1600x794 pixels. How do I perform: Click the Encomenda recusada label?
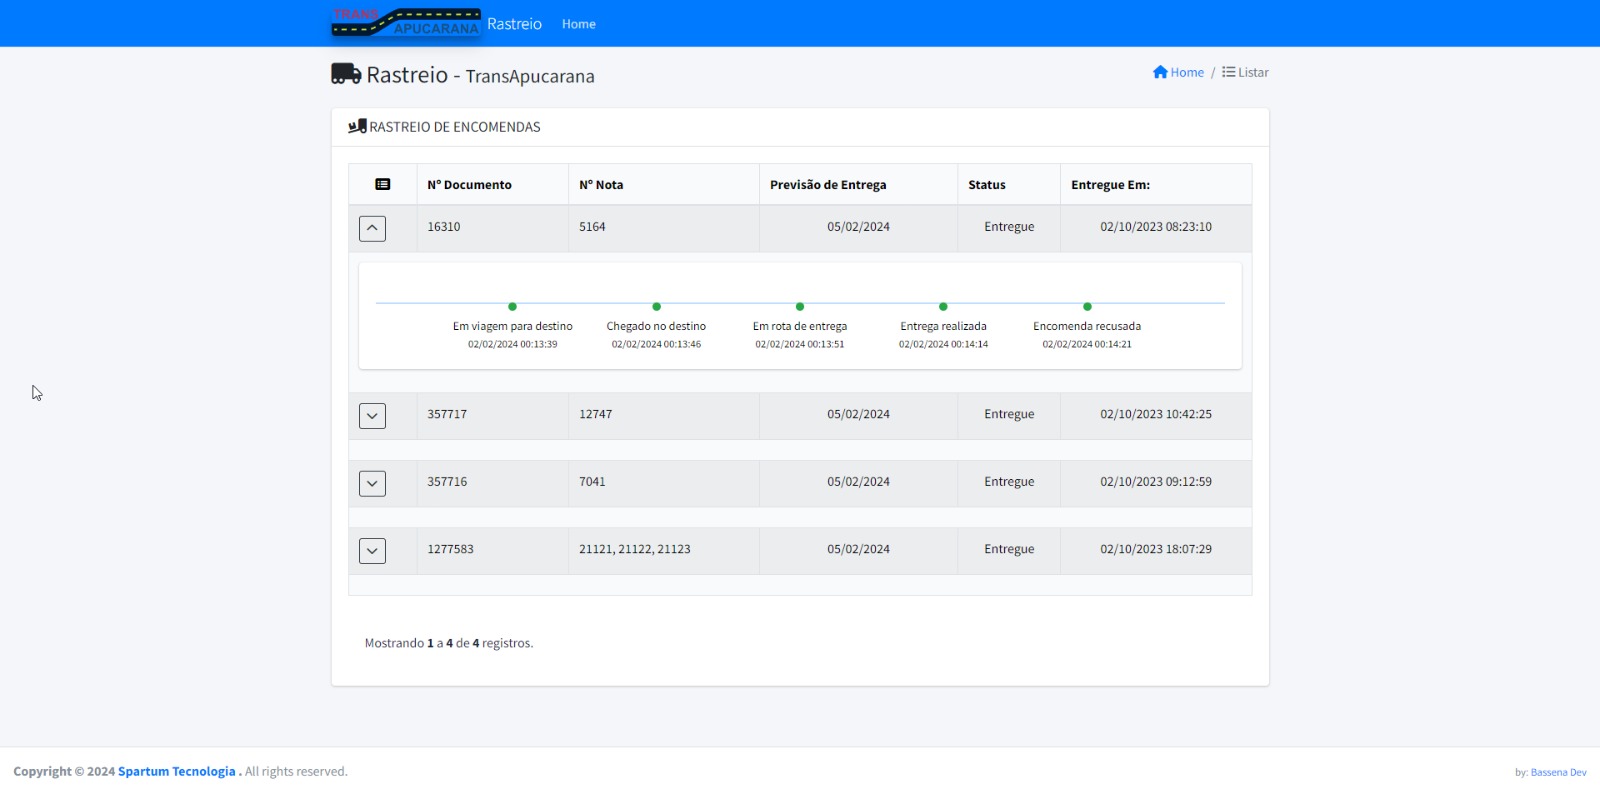pos(1087,326)
